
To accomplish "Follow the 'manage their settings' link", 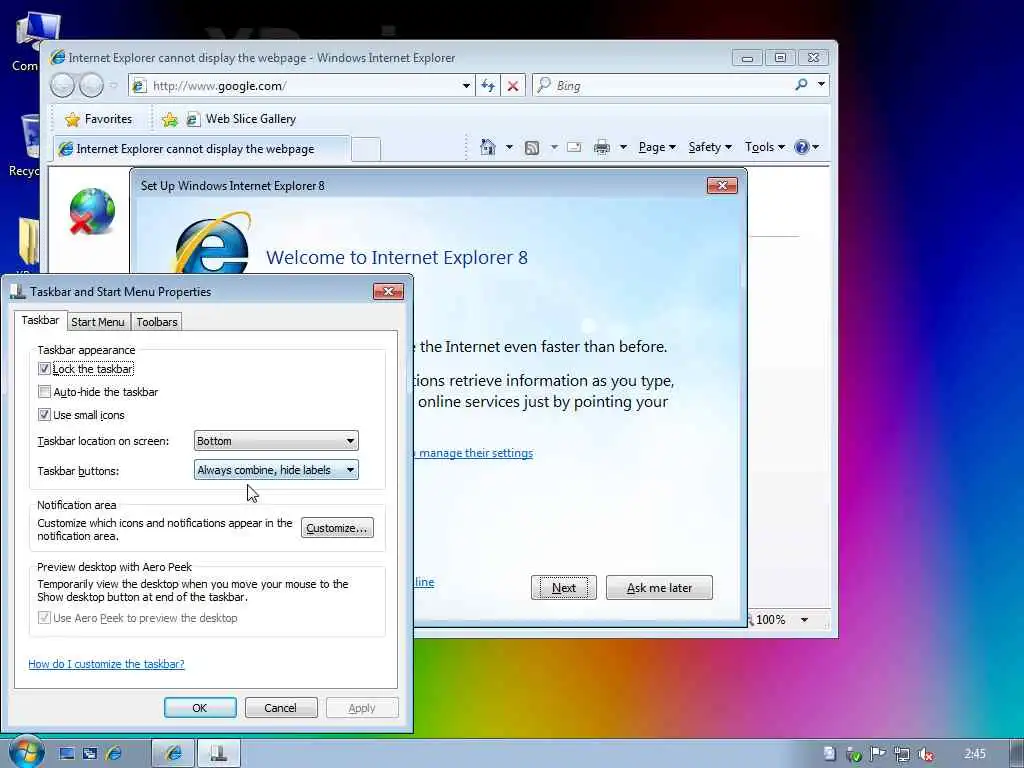I will click(475, 453).
